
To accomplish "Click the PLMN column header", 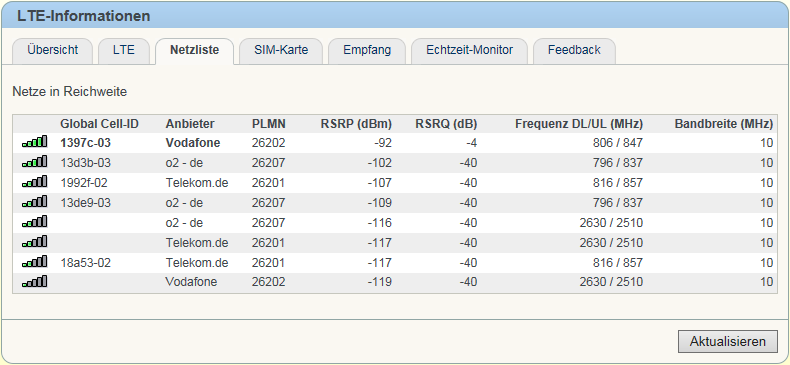I will (x=269, y=124).
